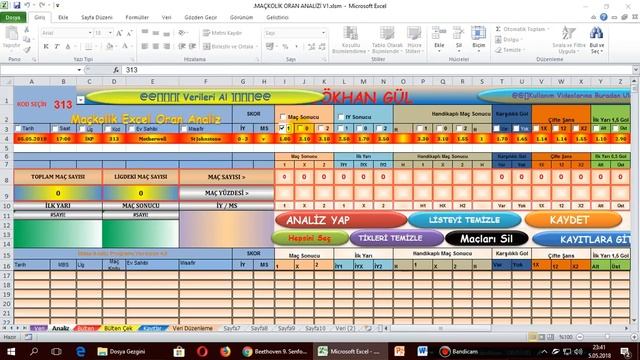
Task: Click the AutoSum (Otomatik Toplam) sigma icon
Action: click(x=498, y=29)
